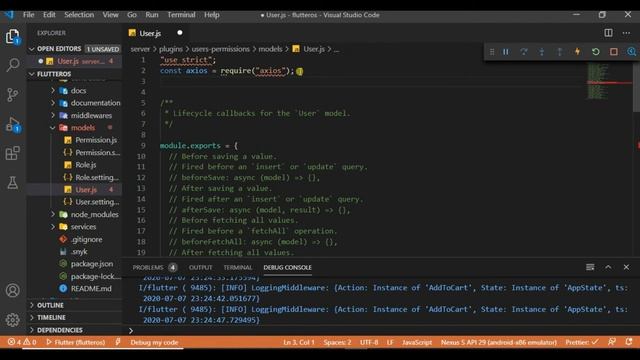Select the Debug Console tab
Screen dimensions: 640x360
click(x=287, y=267)
